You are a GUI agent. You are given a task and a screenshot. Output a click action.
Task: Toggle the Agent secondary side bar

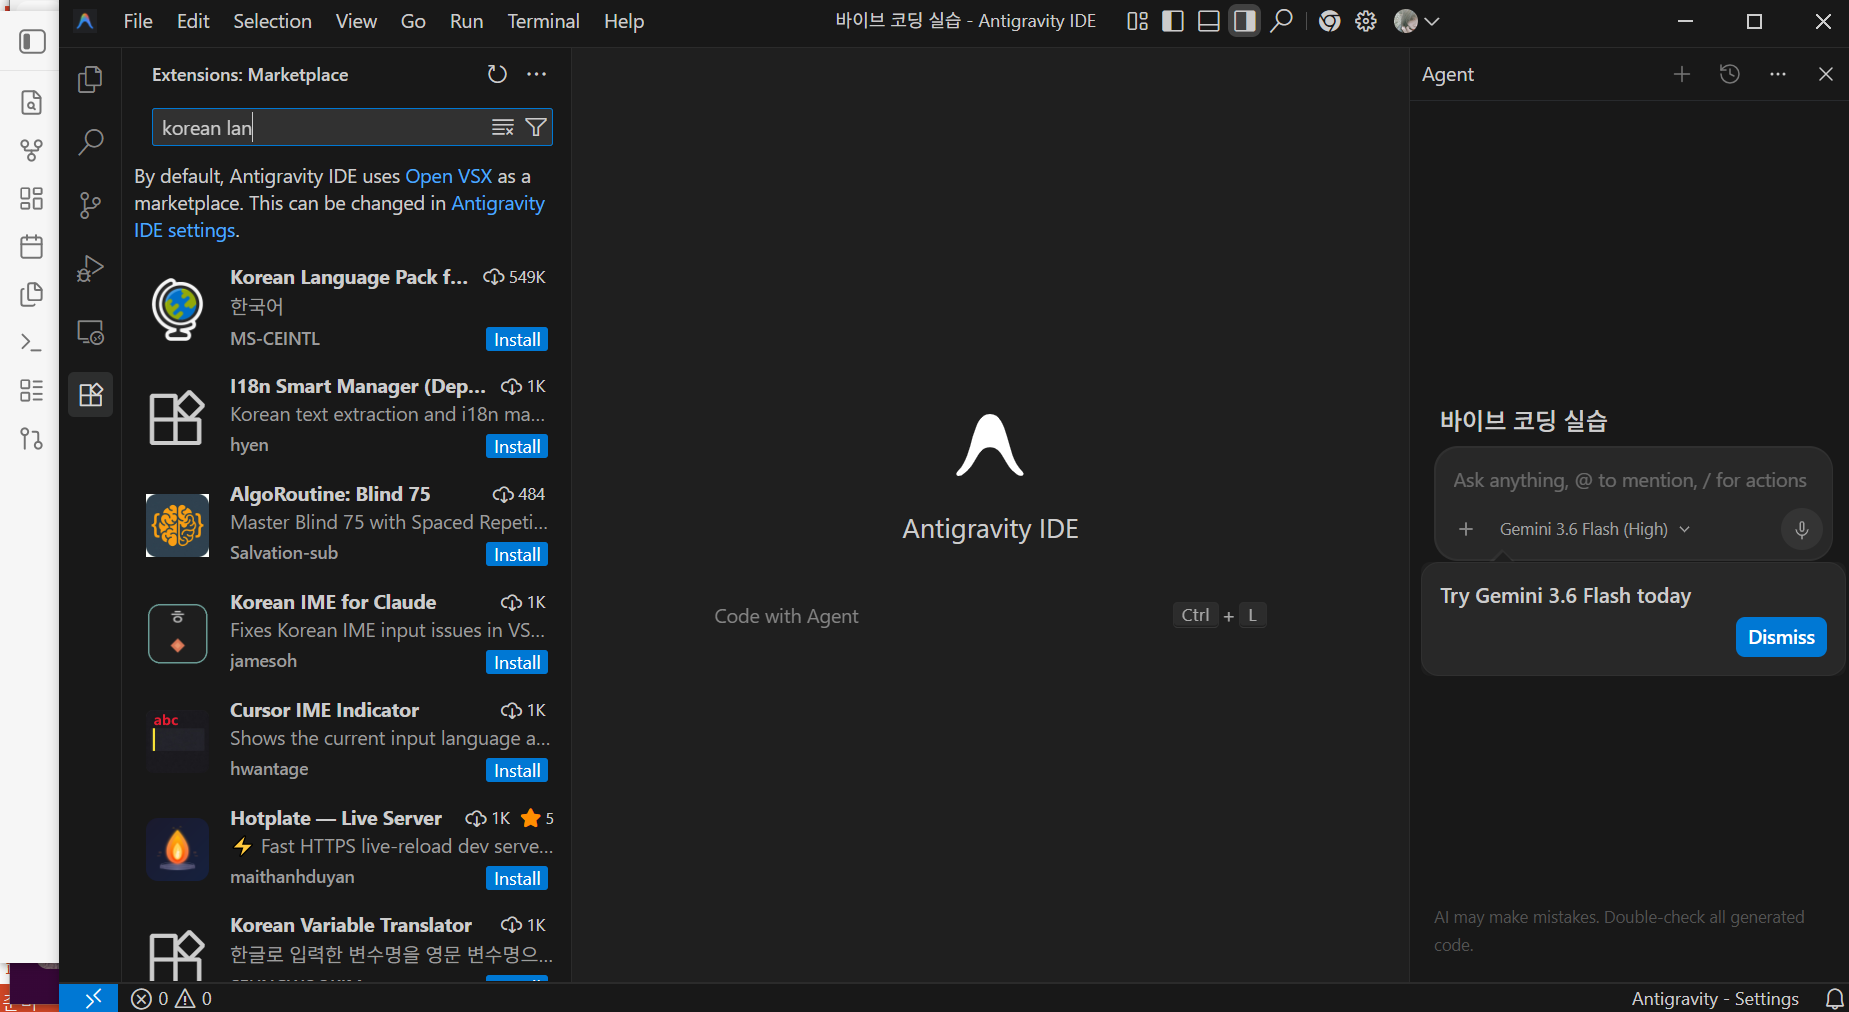point(1245,21)
